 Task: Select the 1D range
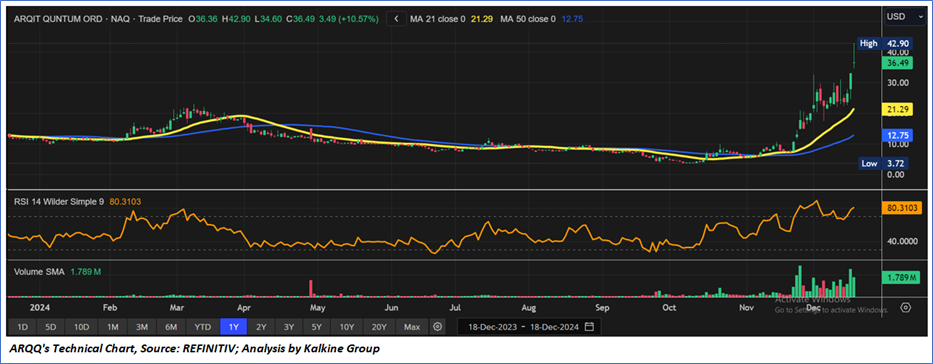pos(22,327)
